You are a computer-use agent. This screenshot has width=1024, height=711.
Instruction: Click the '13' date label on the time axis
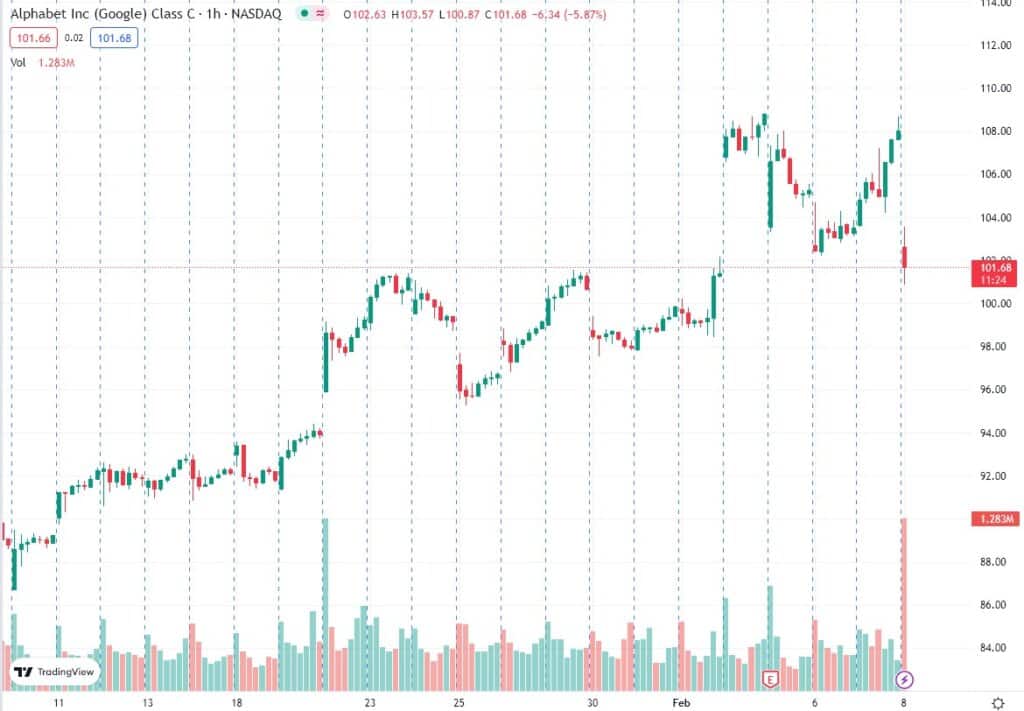tap(147, 703)
